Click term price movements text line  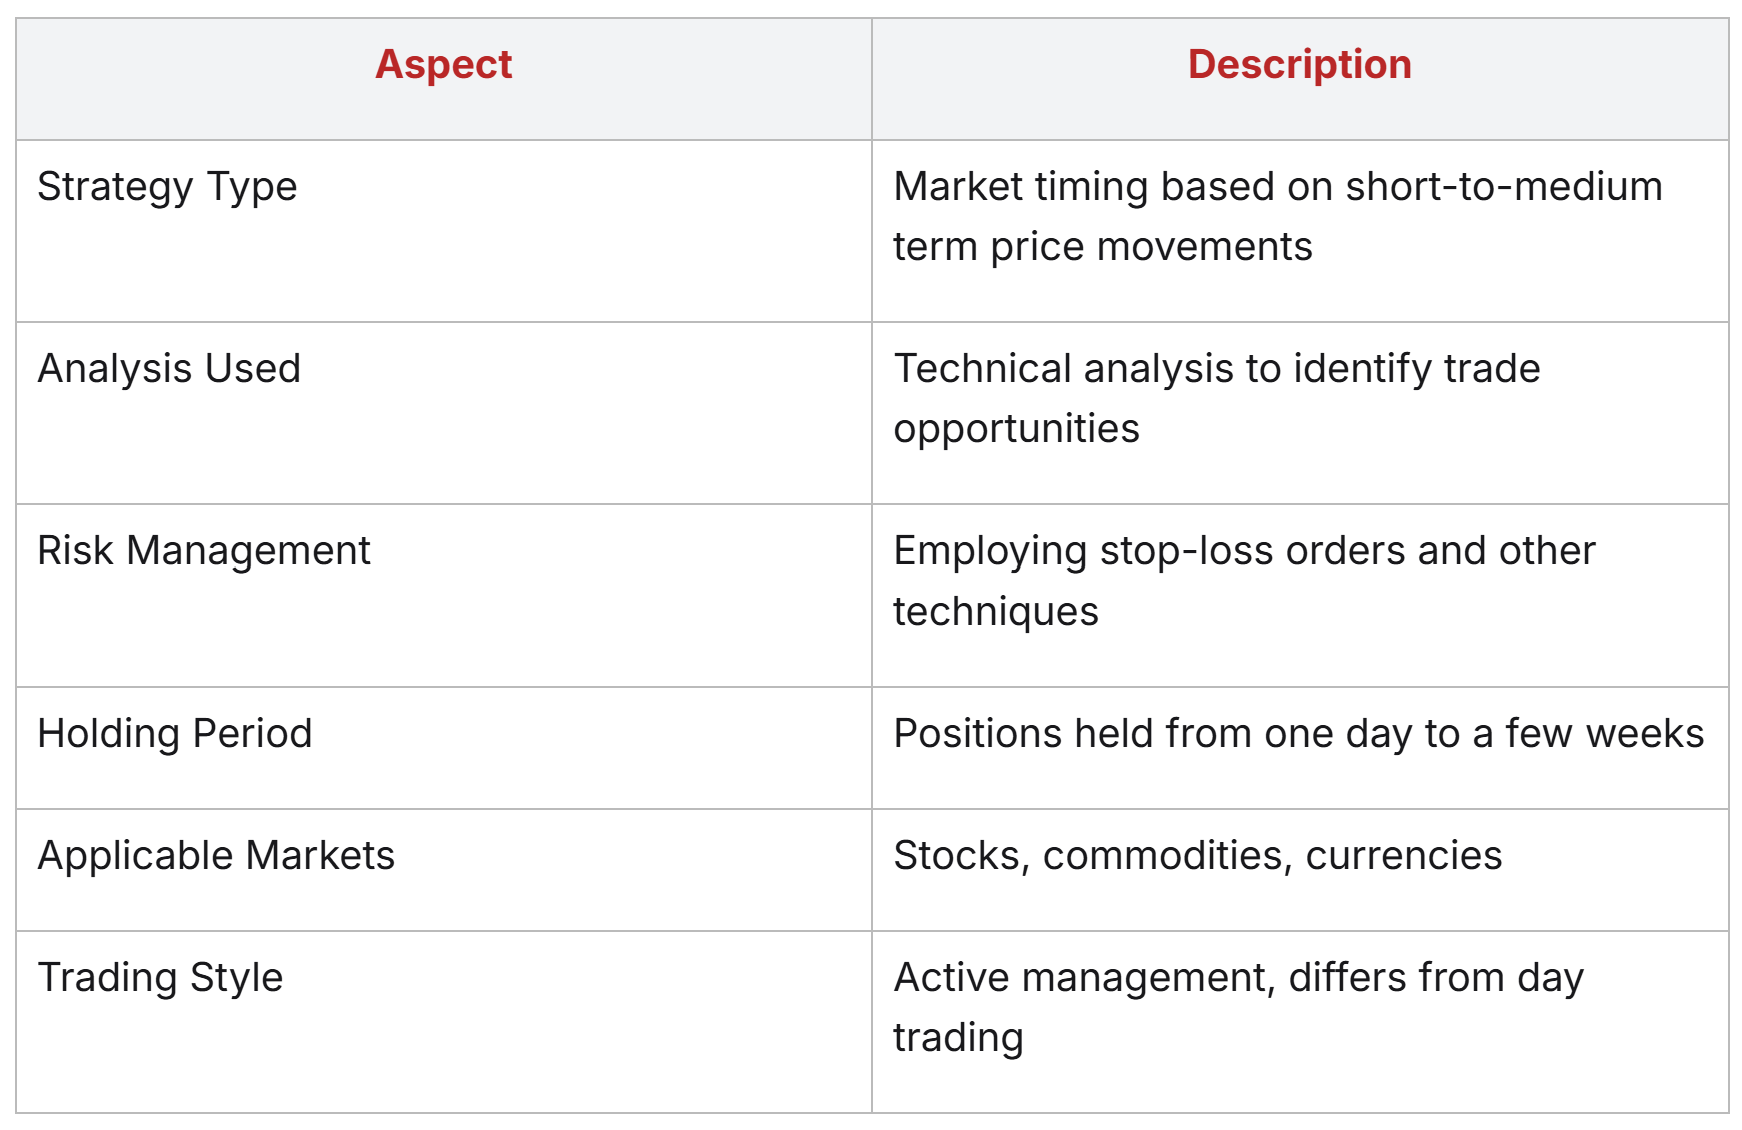pyautogui.click(x=1102, y=247)
